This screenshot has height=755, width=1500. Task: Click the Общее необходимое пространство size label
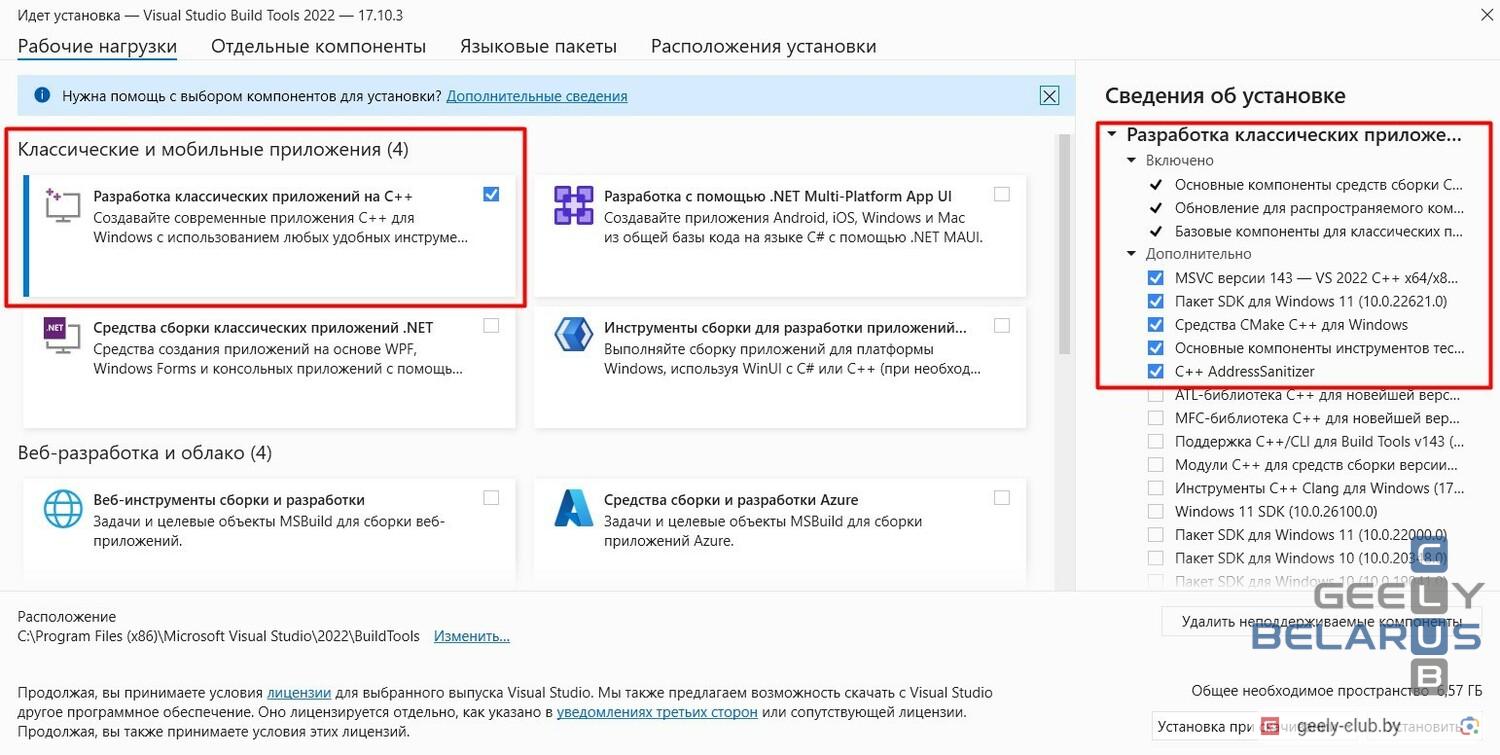(1334, 690)
